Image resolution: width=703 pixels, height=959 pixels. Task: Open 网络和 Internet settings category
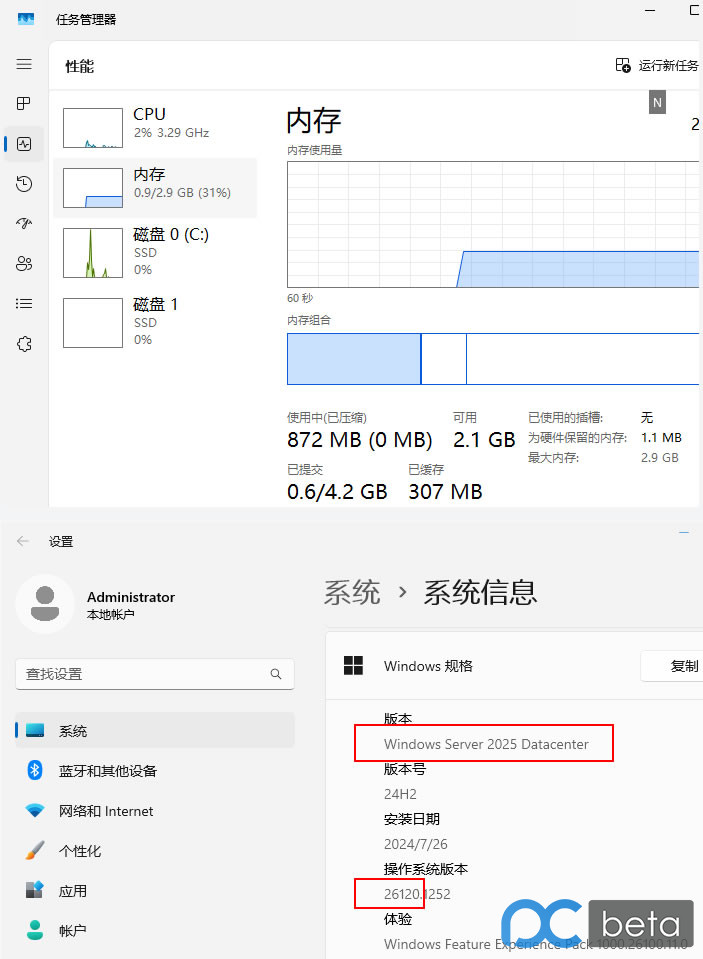[x=155, y=811]
